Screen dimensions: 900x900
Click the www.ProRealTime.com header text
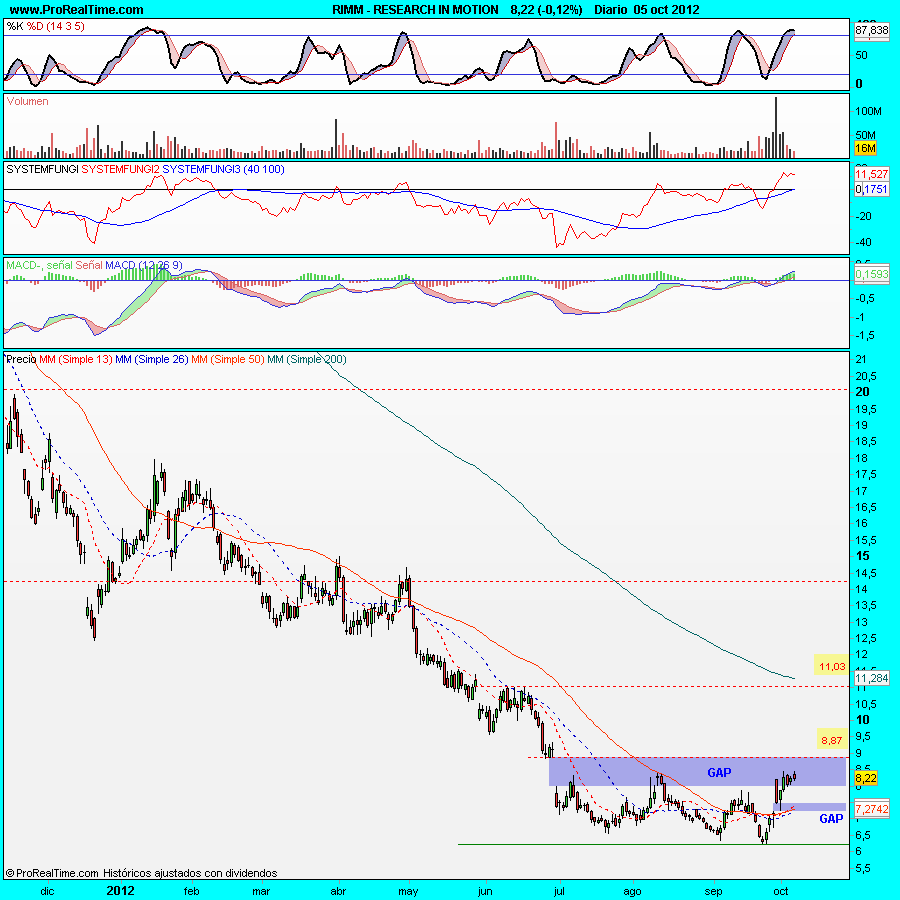76,10
